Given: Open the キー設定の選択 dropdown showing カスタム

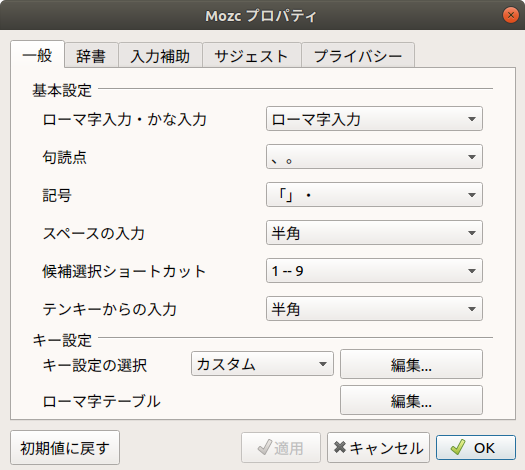Looking at the screenshot, I should [x=262, y=364].
